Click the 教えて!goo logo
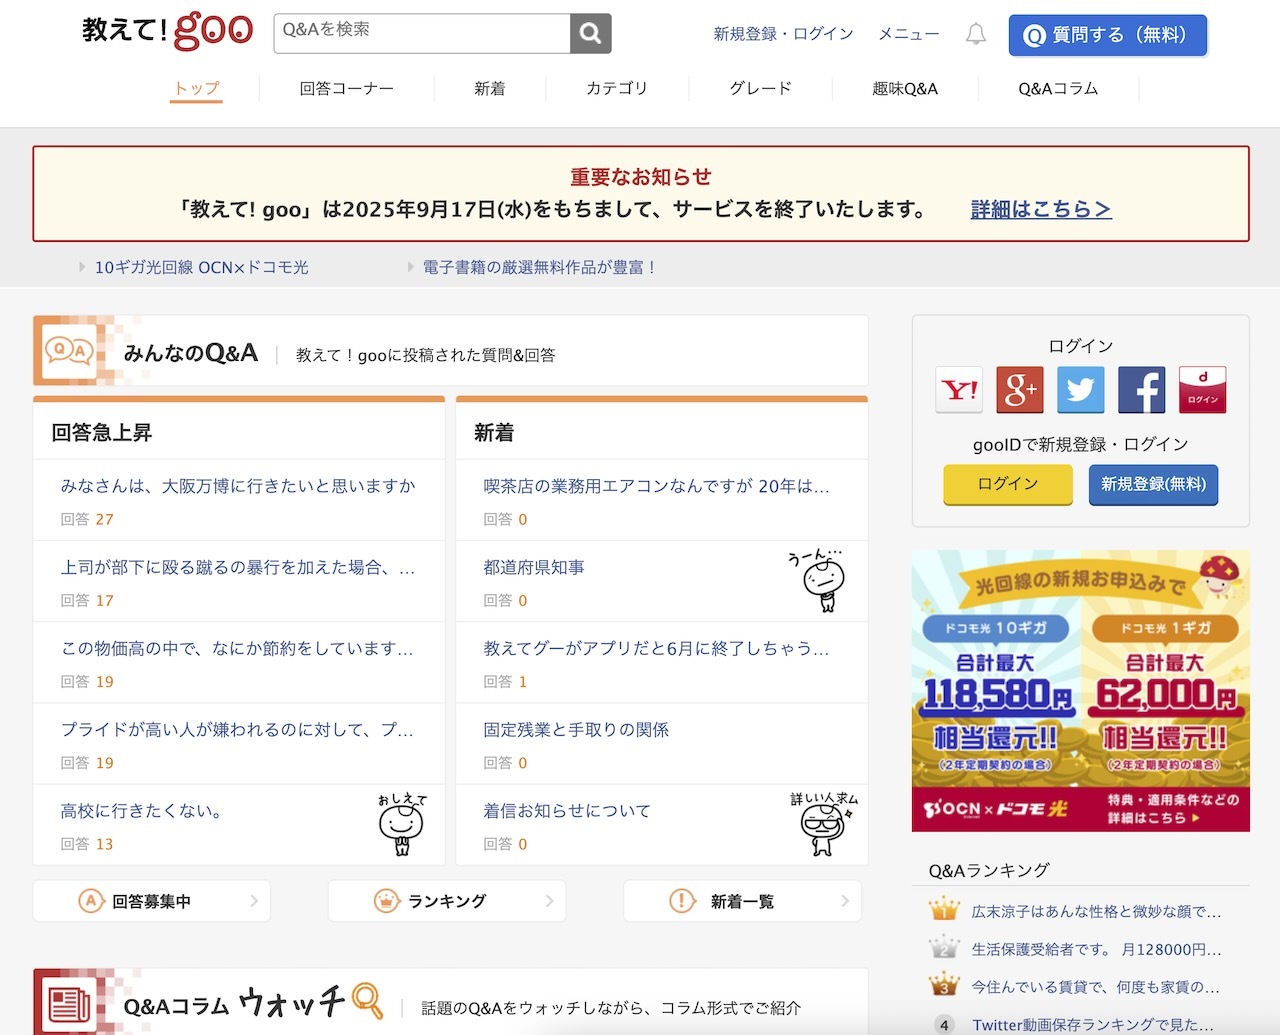 pyautogui.click(x=167, y=30)
